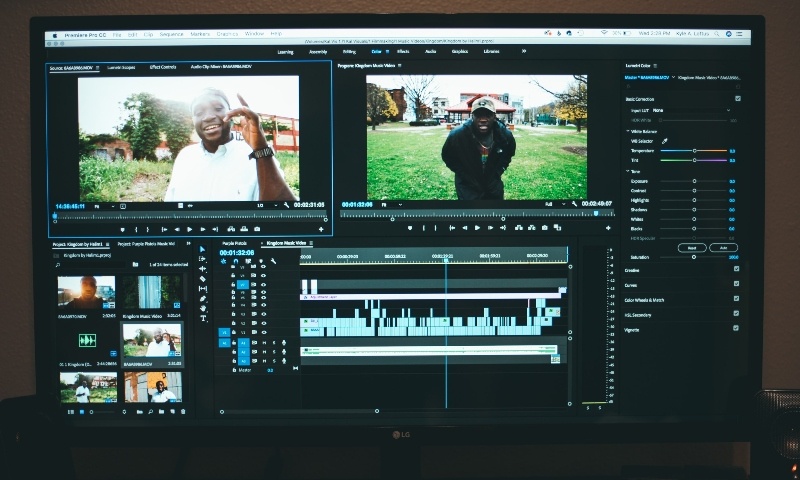Toggle lock on the Master track
The image size is (800, 480).
click(234, 370)
